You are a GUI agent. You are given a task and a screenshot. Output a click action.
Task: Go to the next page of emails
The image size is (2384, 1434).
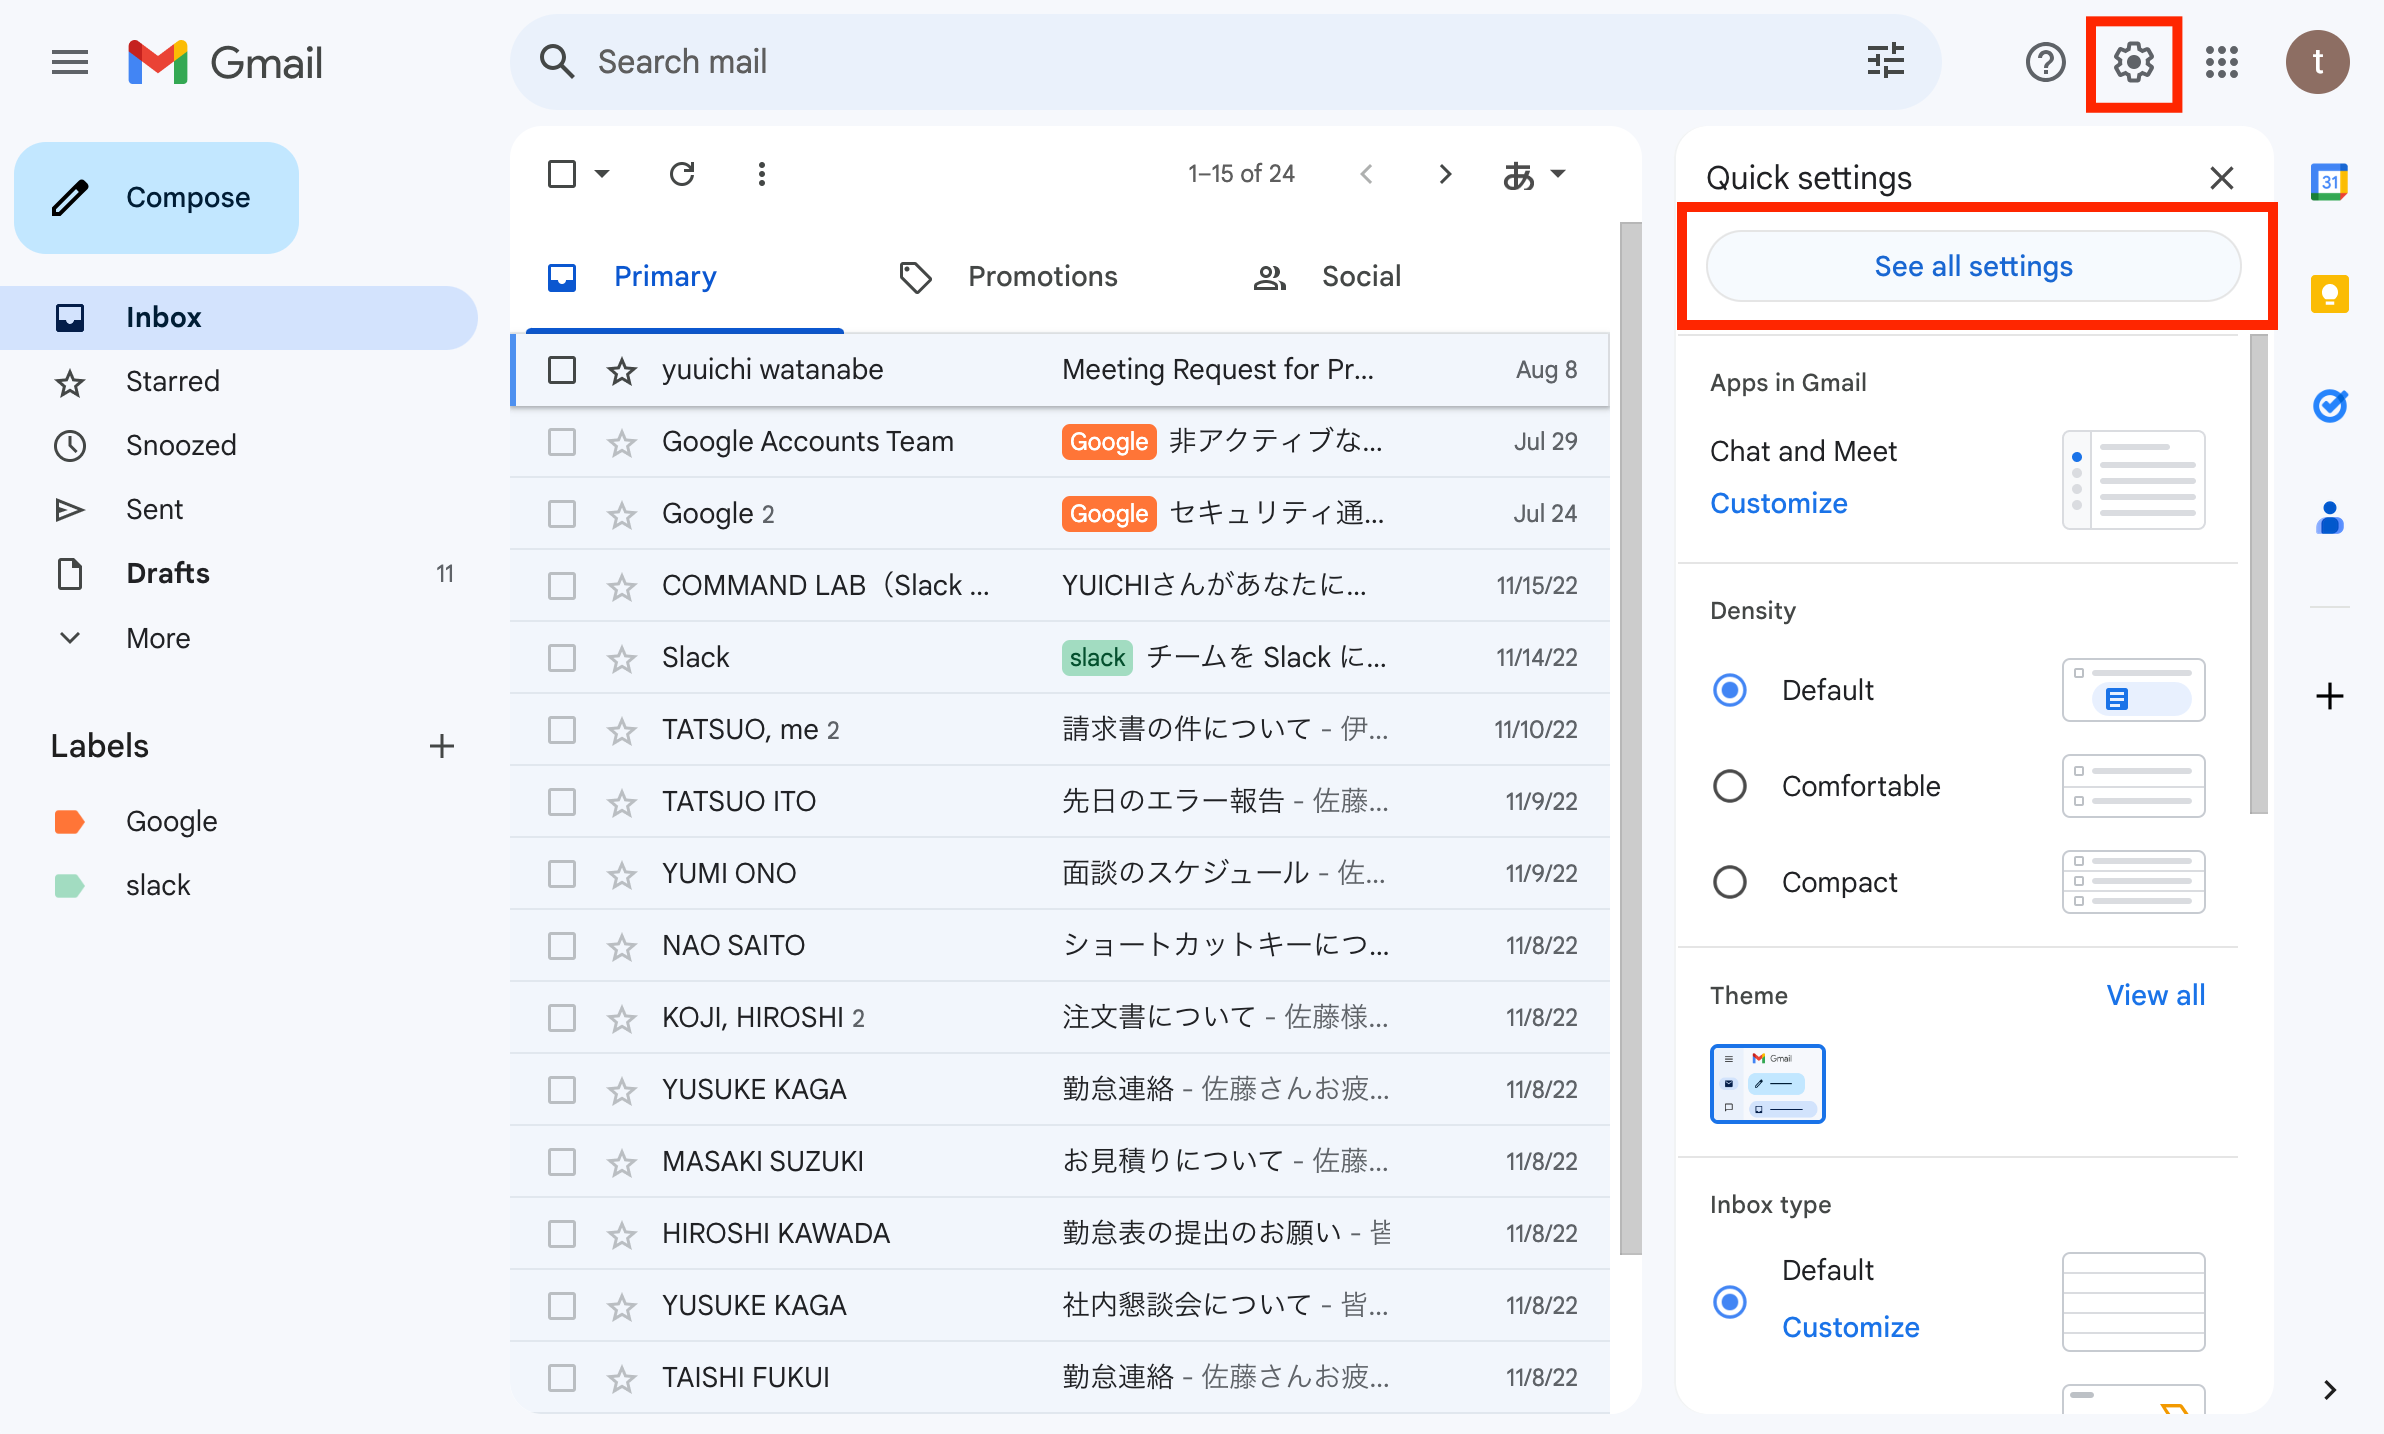pyautogui.click(x=1445, y=174)
